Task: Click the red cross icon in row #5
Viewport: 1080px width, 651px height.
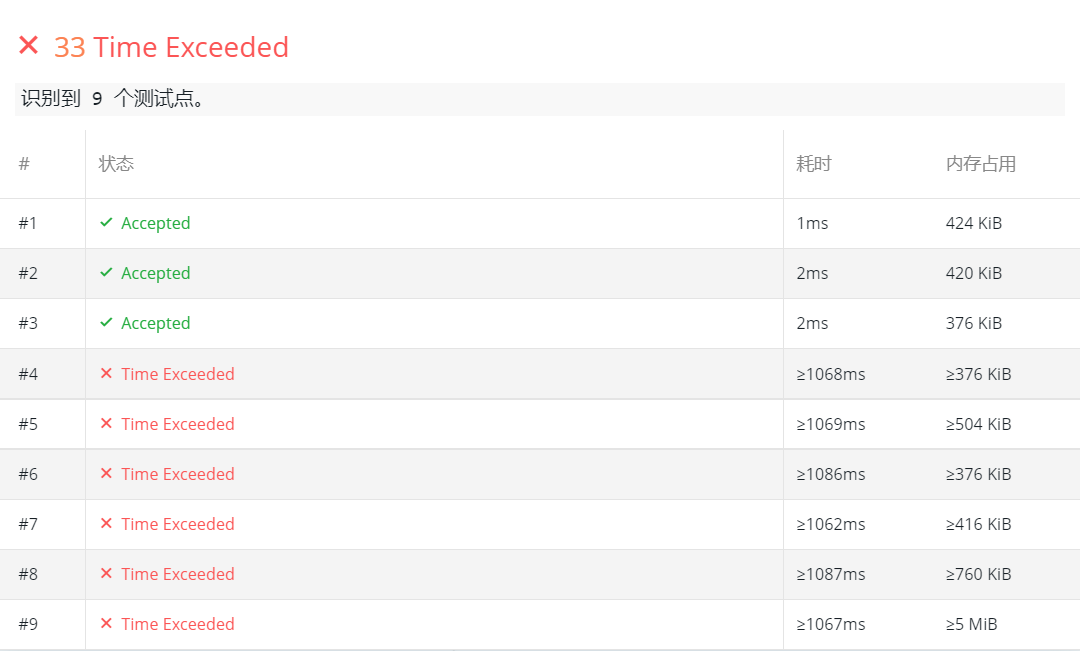Action: coord(106,423)
